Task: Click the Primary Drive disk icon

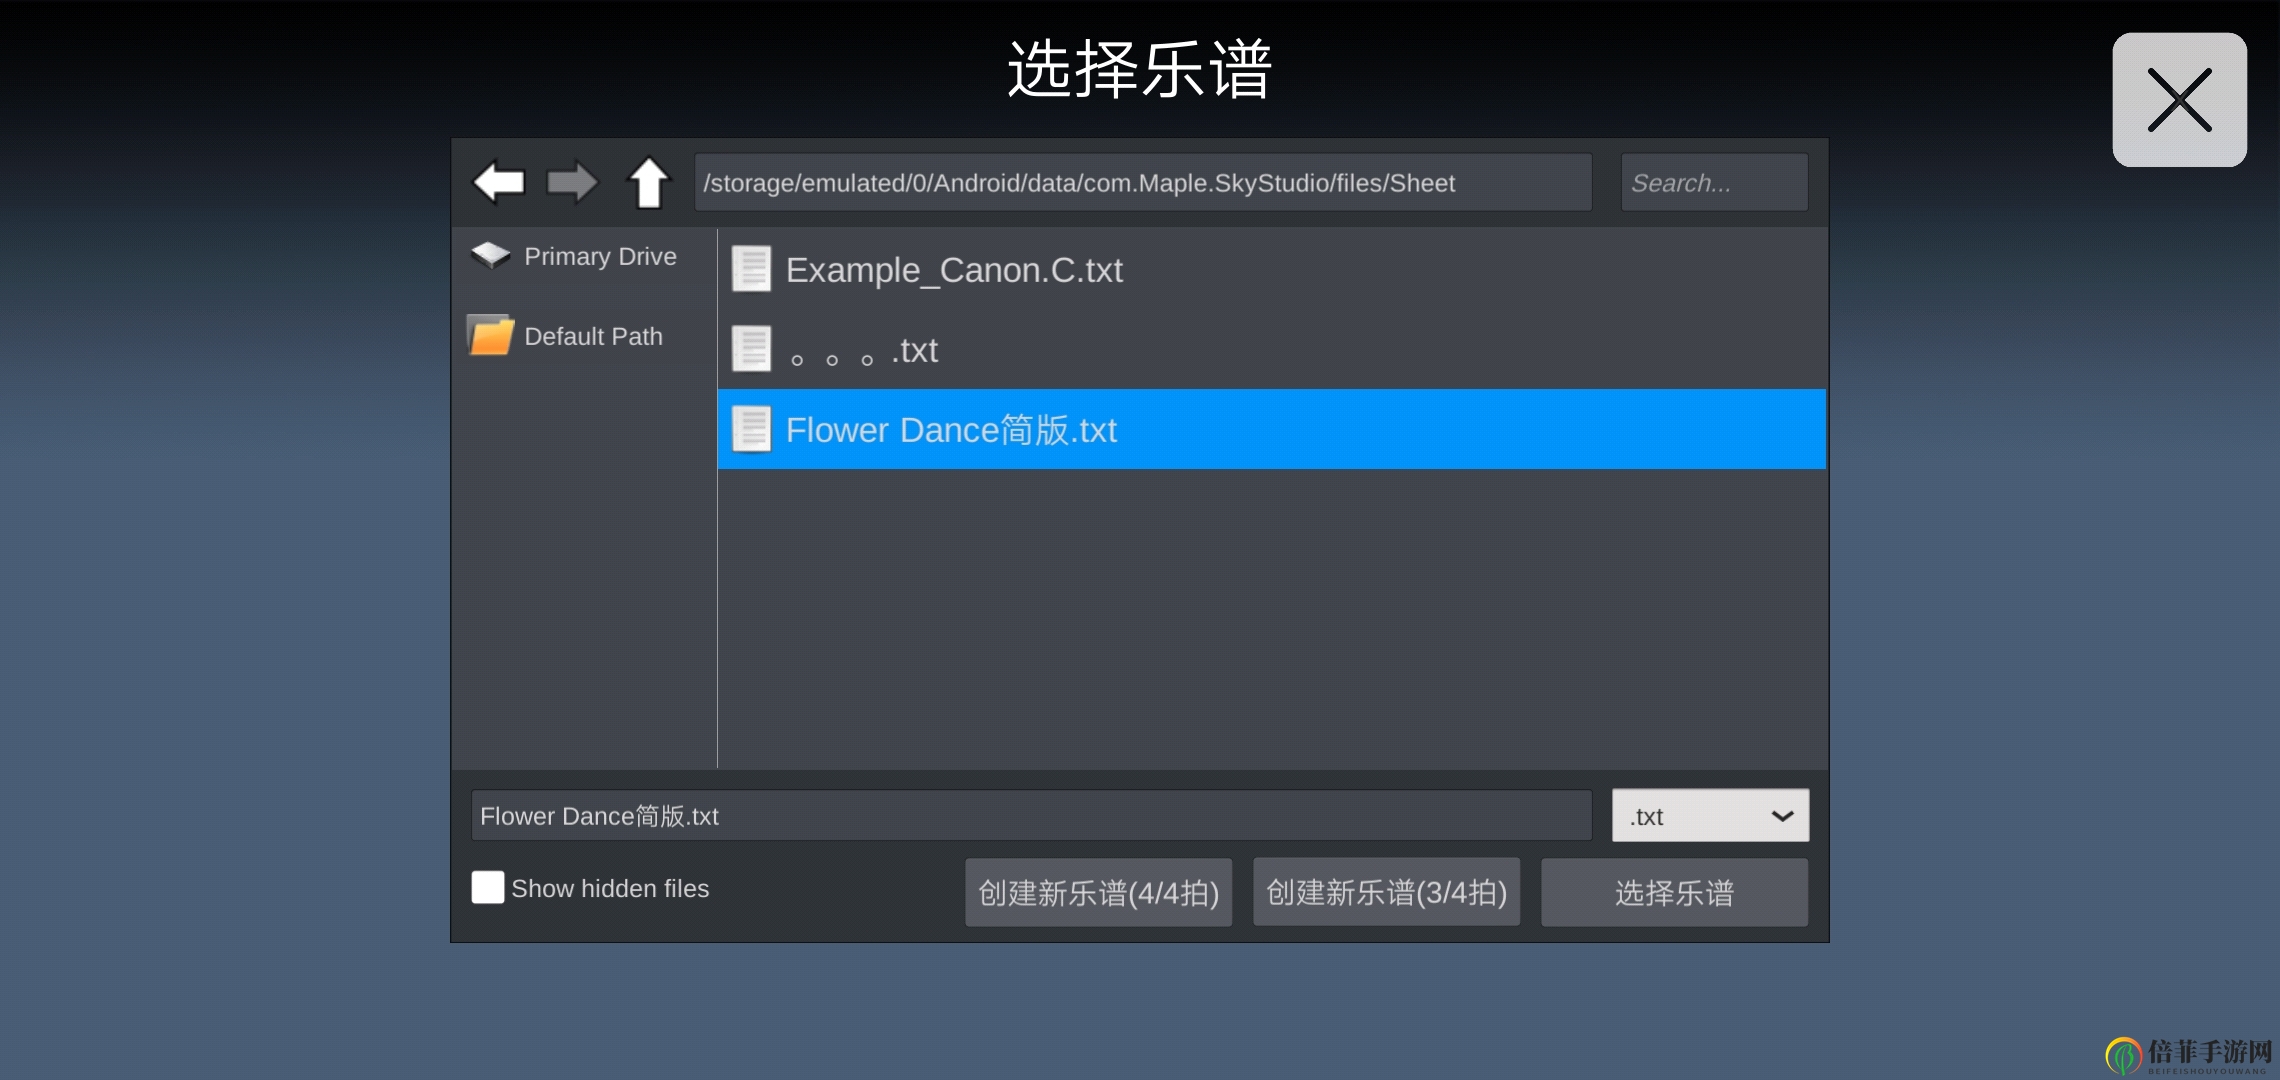Action: pos(490,255)
